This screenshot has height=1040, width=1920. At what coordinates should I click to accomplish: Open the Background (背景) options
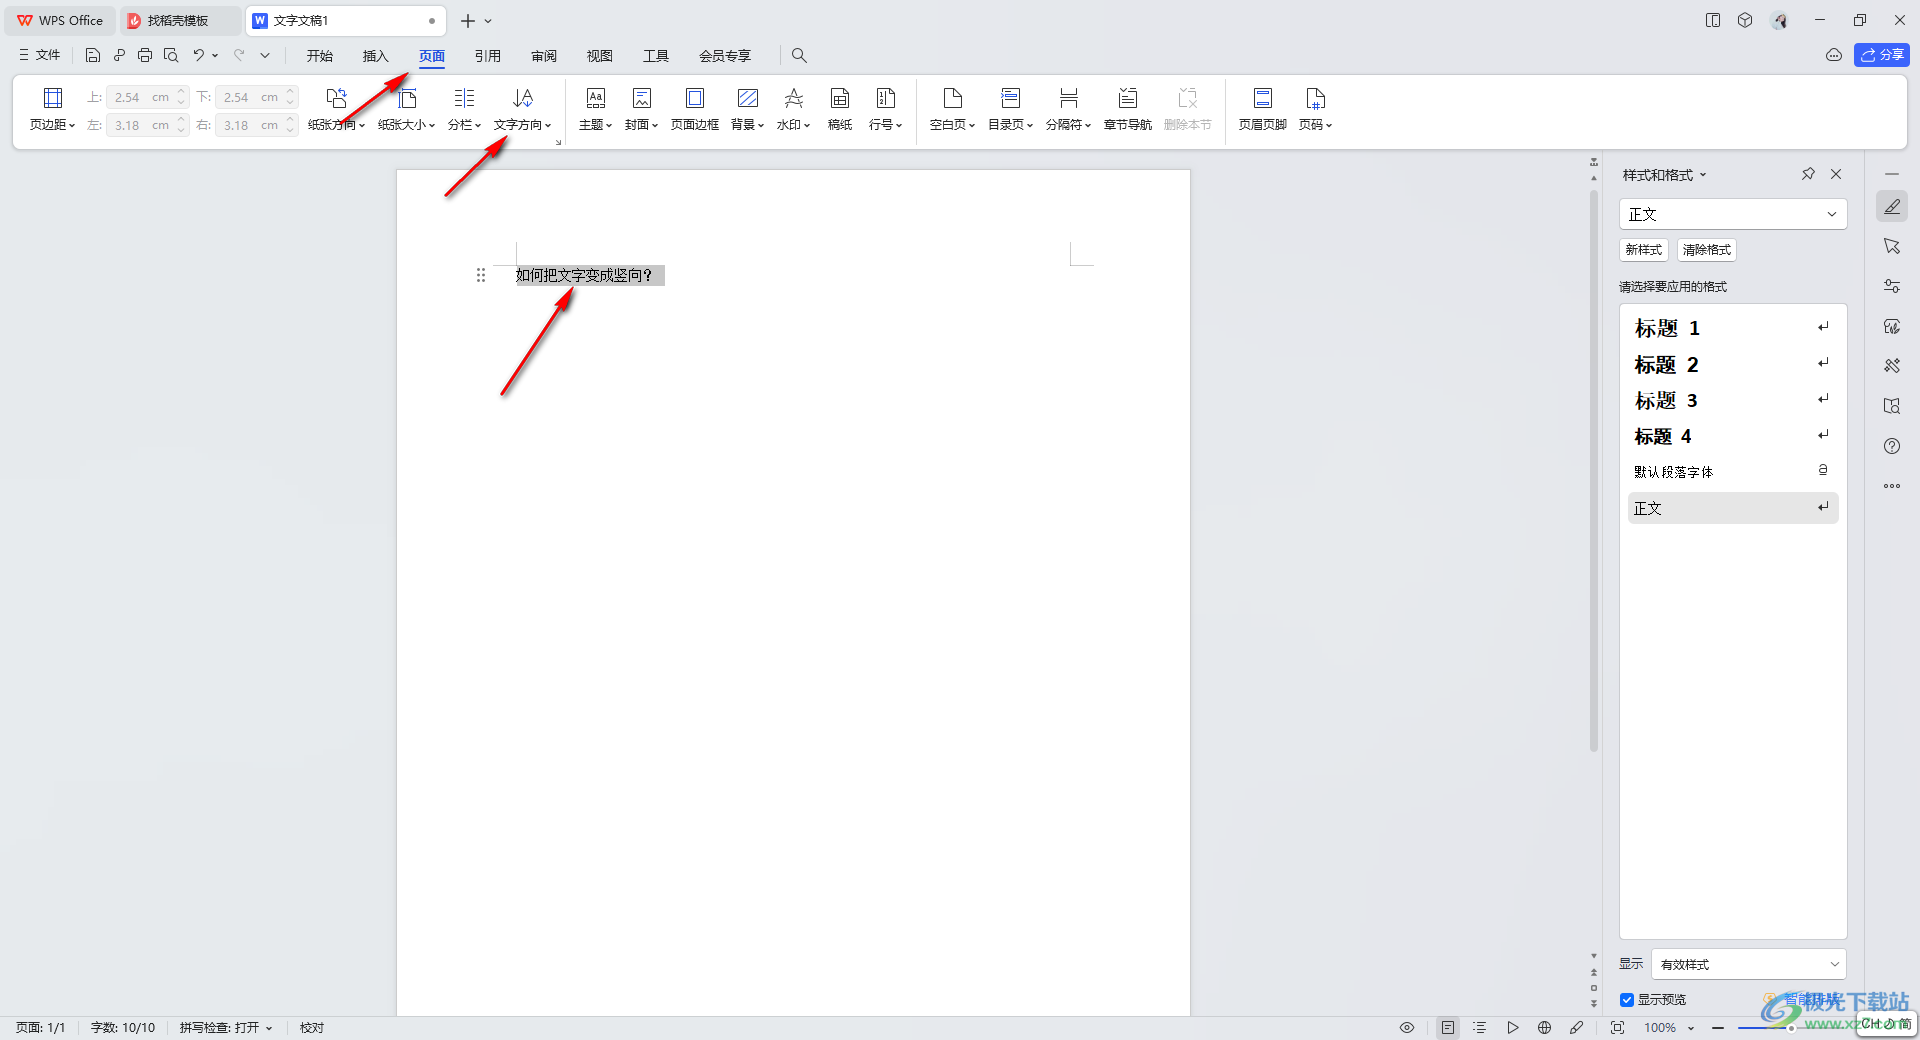point(747,109)
